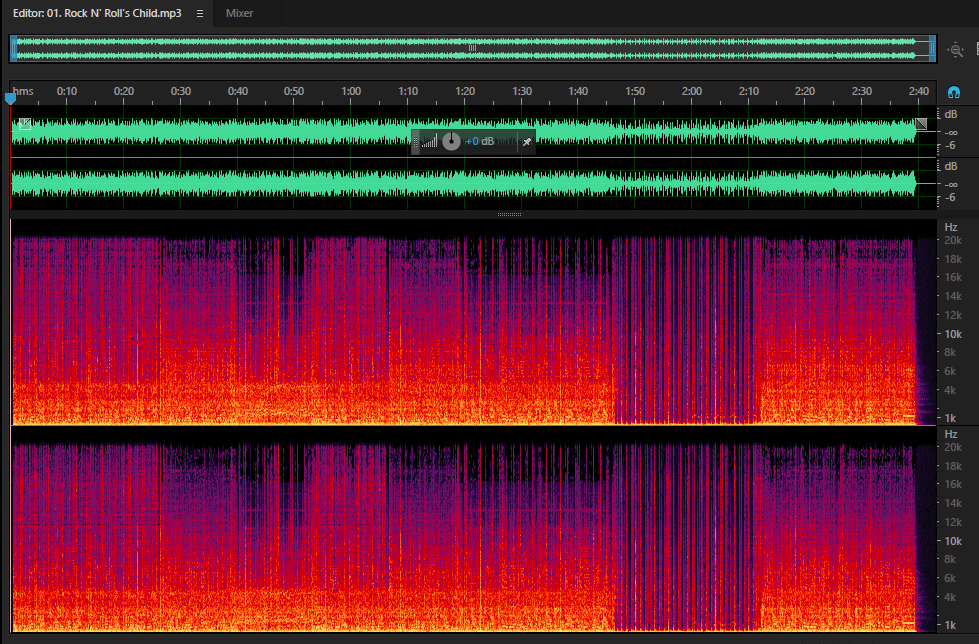Click the fade in handle on waveform
The image size is (979, 644).
[24, 124]
